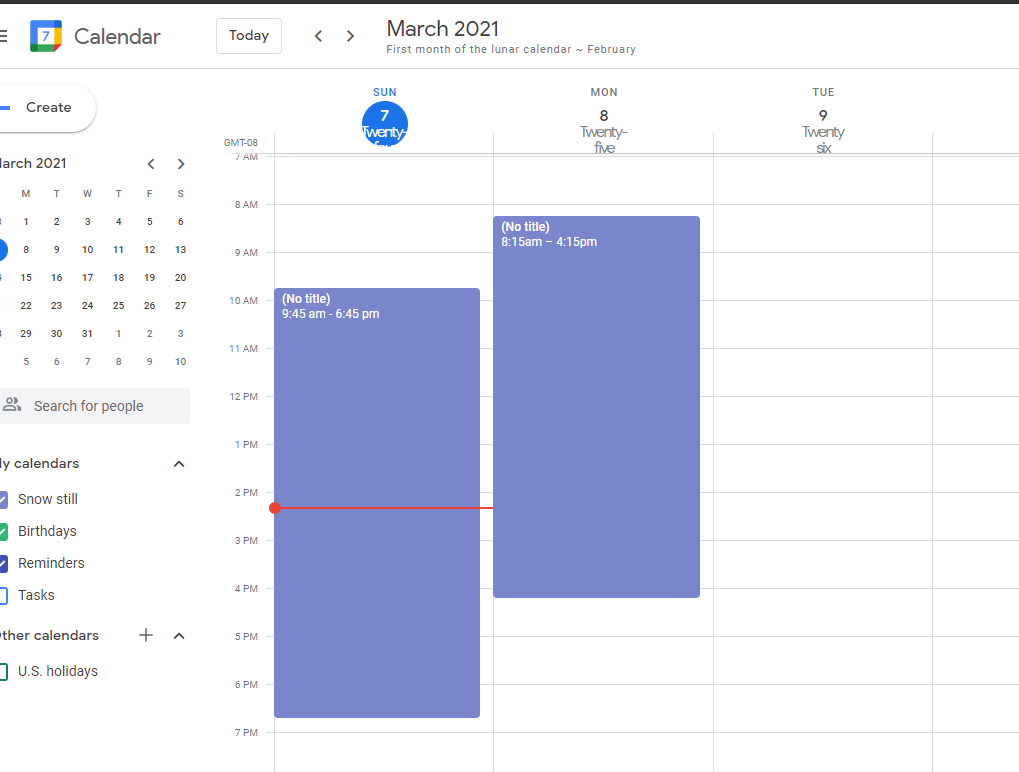Disable the Birthdays calendar
The image size is (1019, 772).
pos(3,530)
